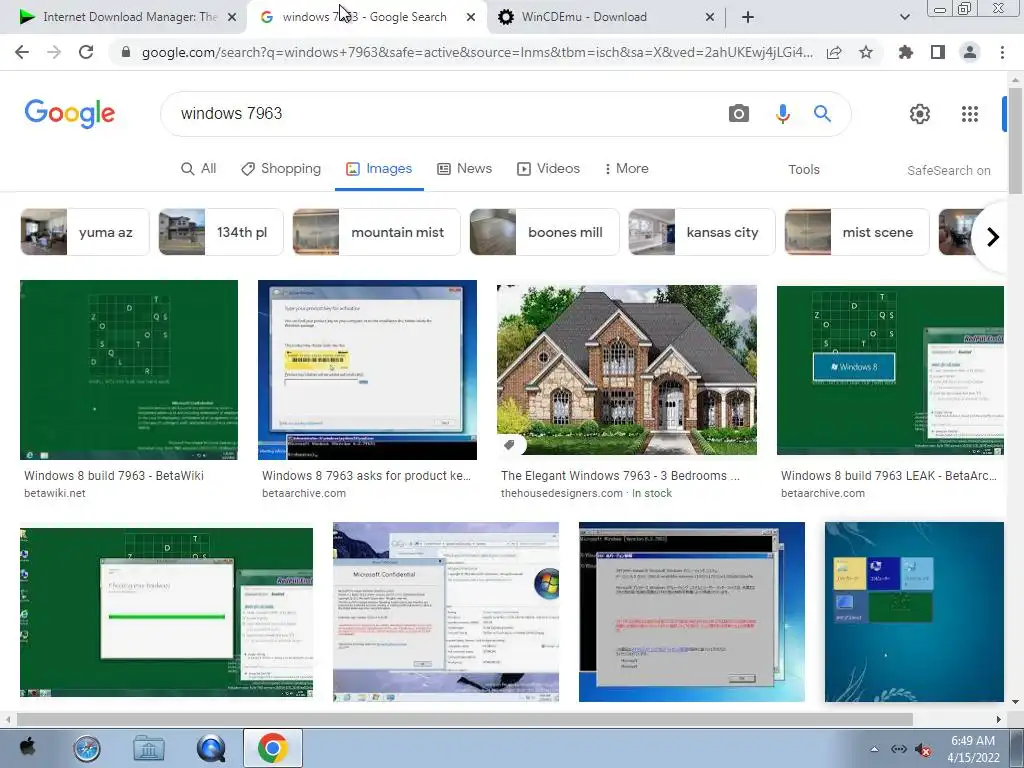Screen dimensions: 1024x768
Task: Click the share page icon
Action: pyautogui.click(x=834, y=52)
